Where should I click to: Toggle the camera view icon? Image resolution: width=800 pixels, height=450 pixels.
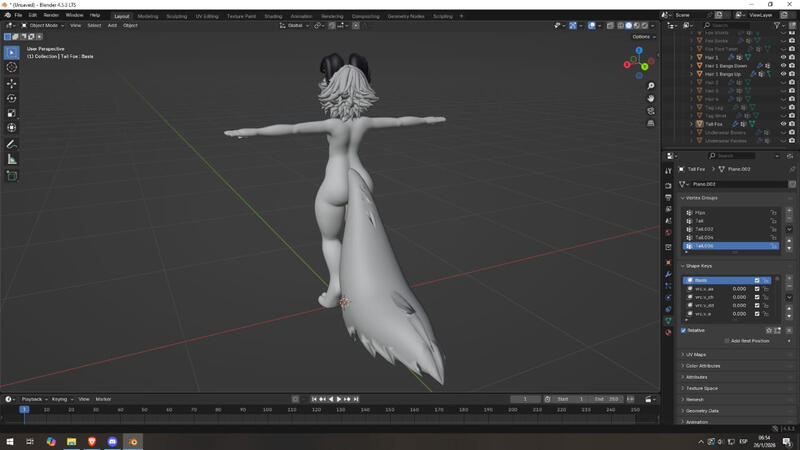pos(651,111)
